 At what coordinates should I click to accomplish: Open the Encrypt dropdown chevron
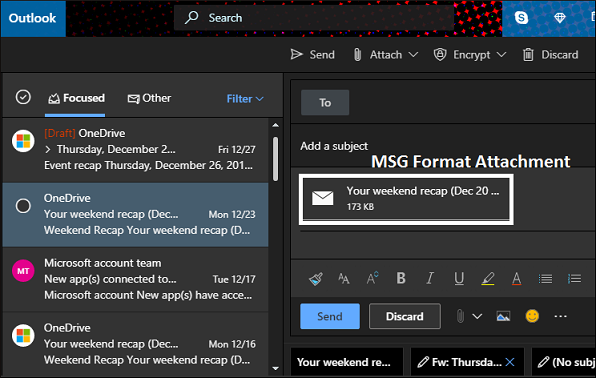(x=501, y=55)
